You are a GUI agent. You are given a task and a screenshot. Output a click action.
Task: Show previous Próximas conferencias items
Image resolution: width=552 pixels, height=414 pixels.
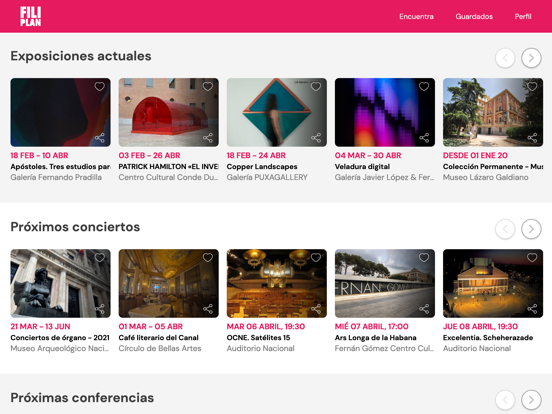(505, 400)
